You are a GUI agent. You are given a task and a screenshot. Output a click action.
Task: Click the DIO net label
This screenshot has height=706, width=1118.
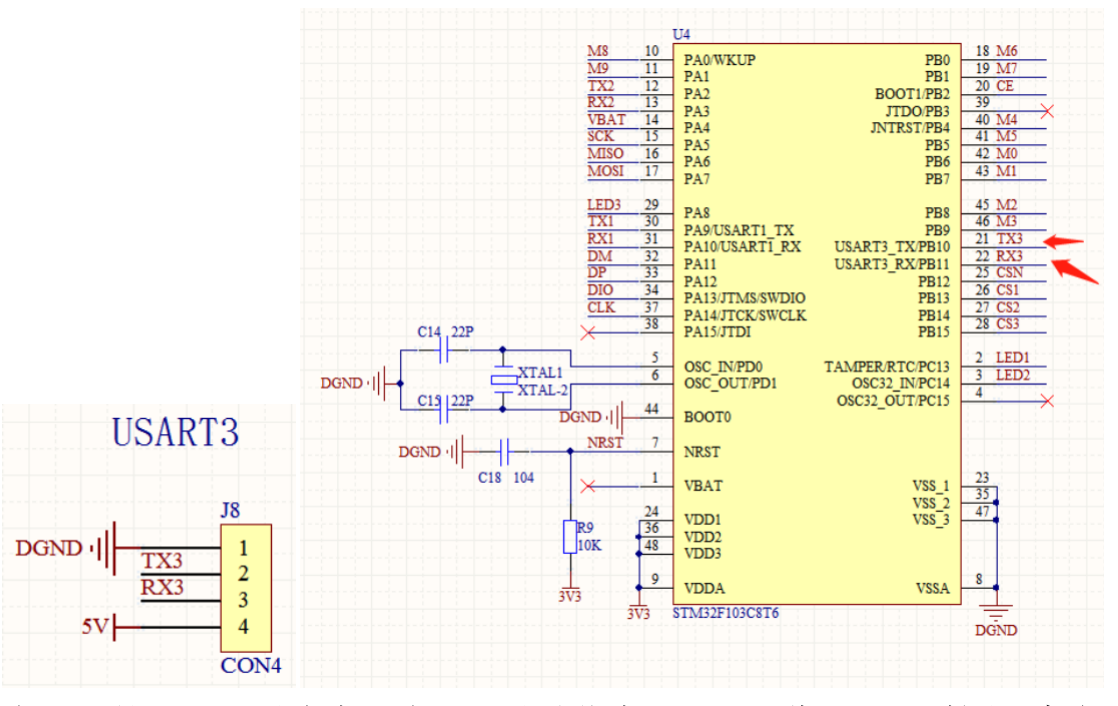tap(600, 290)
